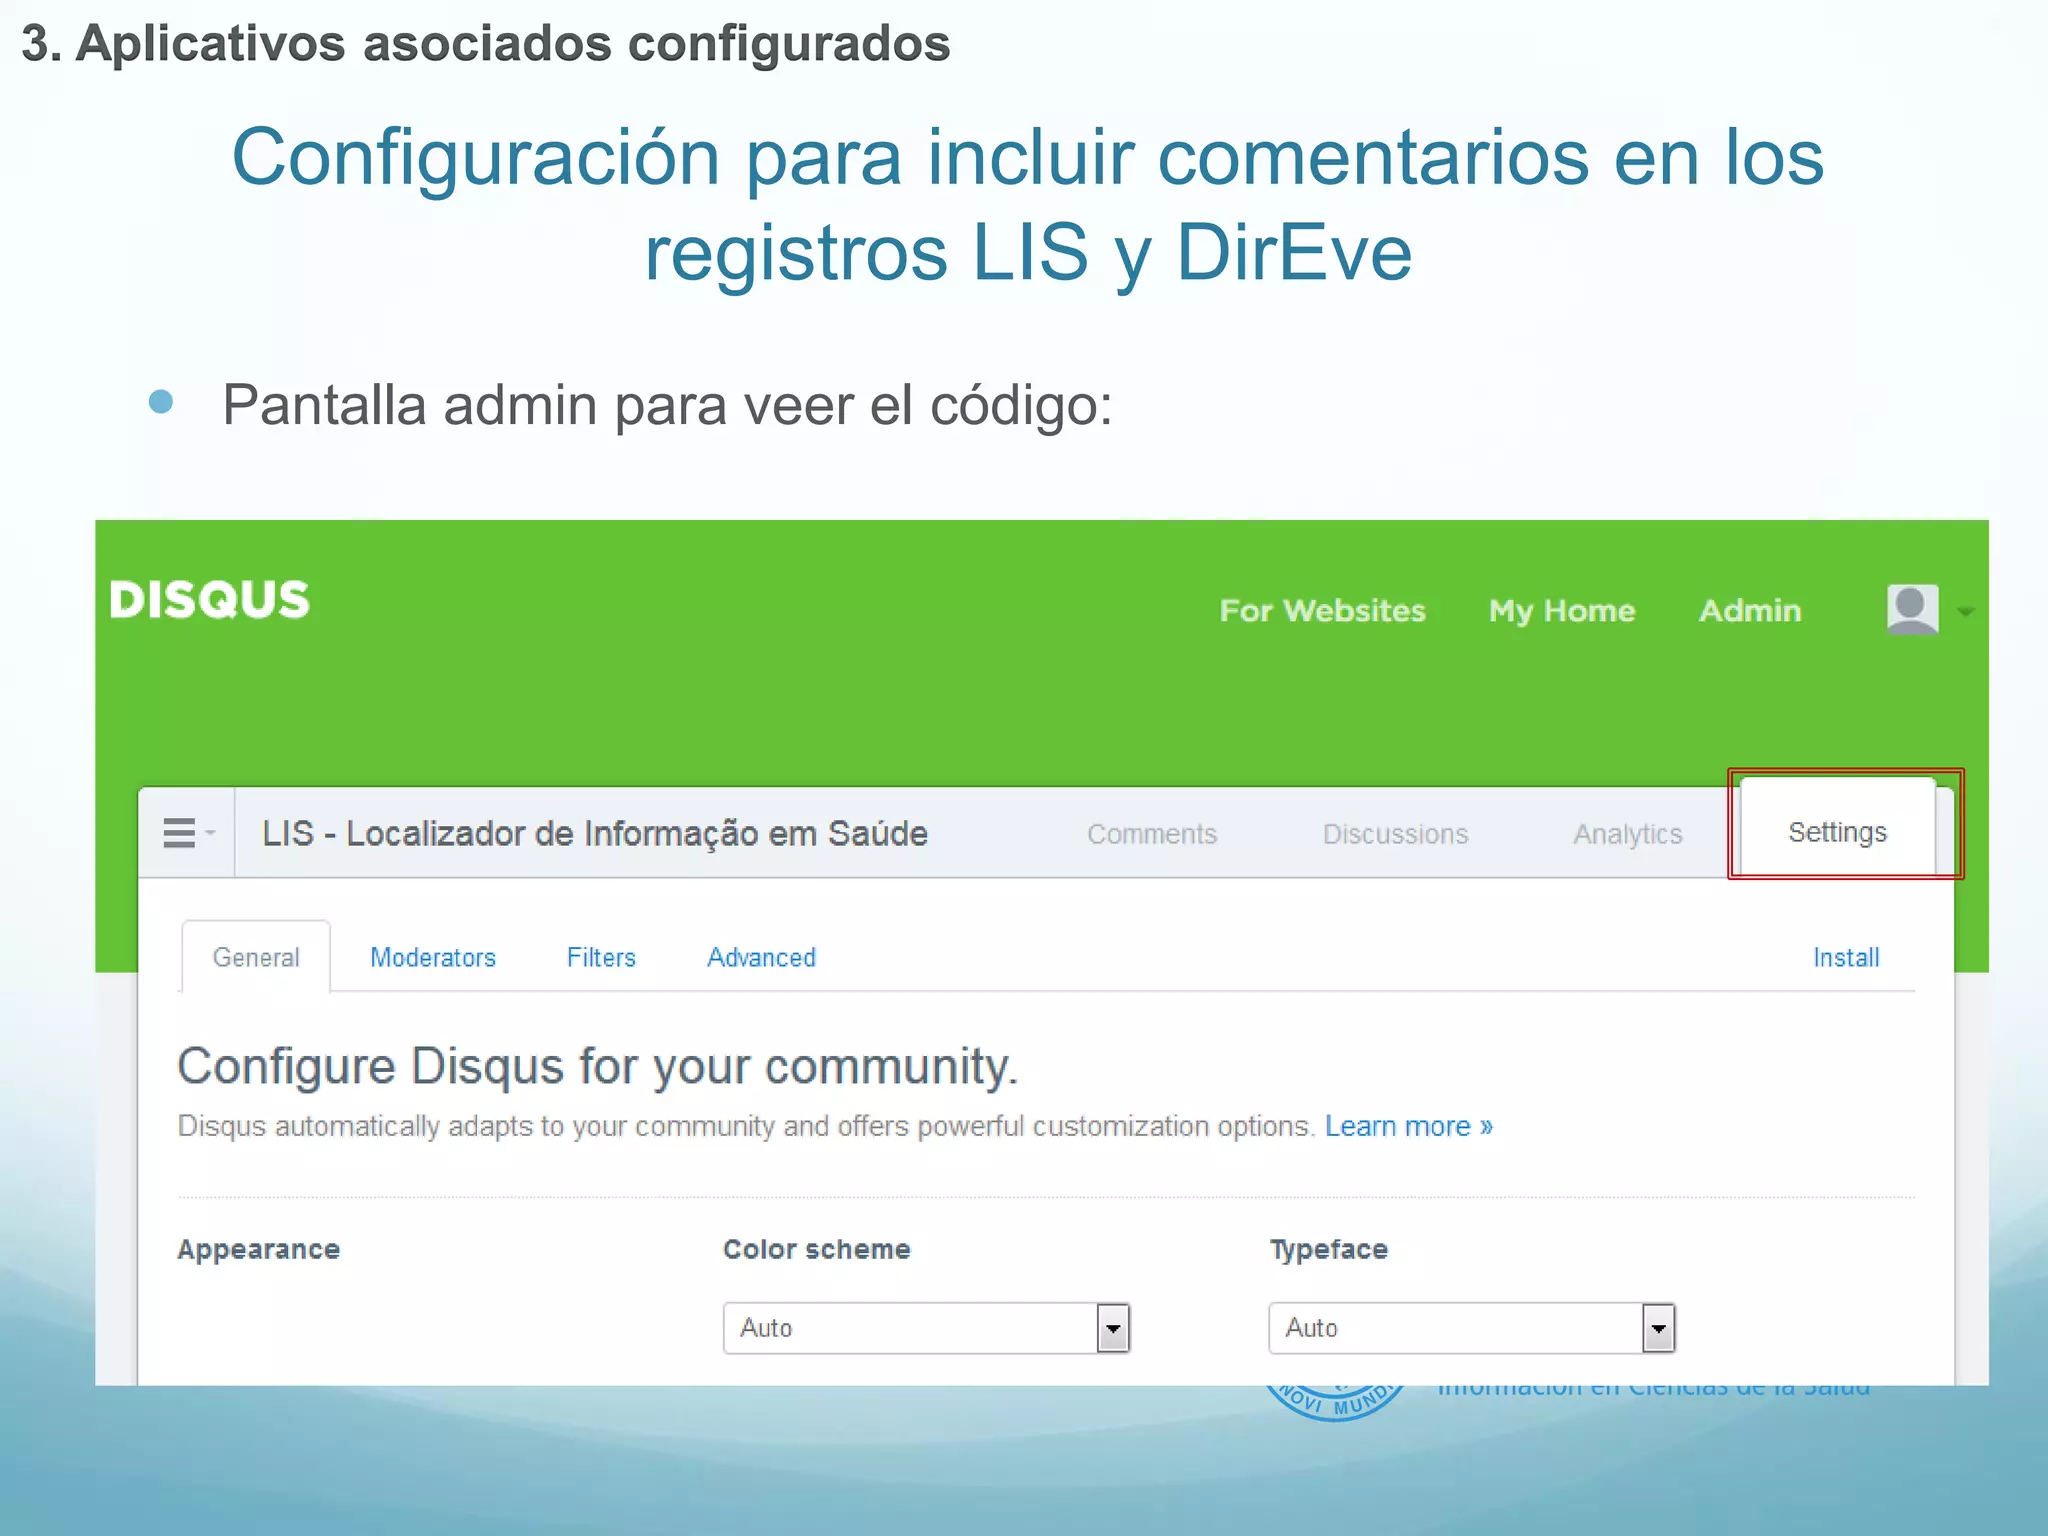The height and width of the screenshot is (1536, 2048).
Task: Open the Moderators tab
Action: pyautogui.click(x=433, y=957)
